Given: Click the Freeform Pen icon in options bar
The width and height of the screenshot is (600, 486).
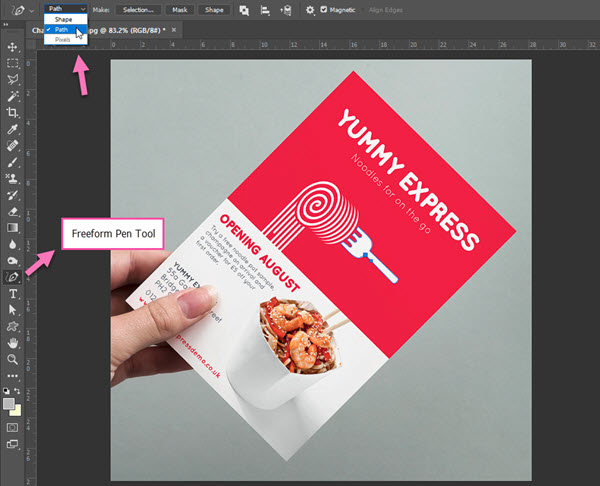Looking at the screenshot, I should click(x=18, y=10).
